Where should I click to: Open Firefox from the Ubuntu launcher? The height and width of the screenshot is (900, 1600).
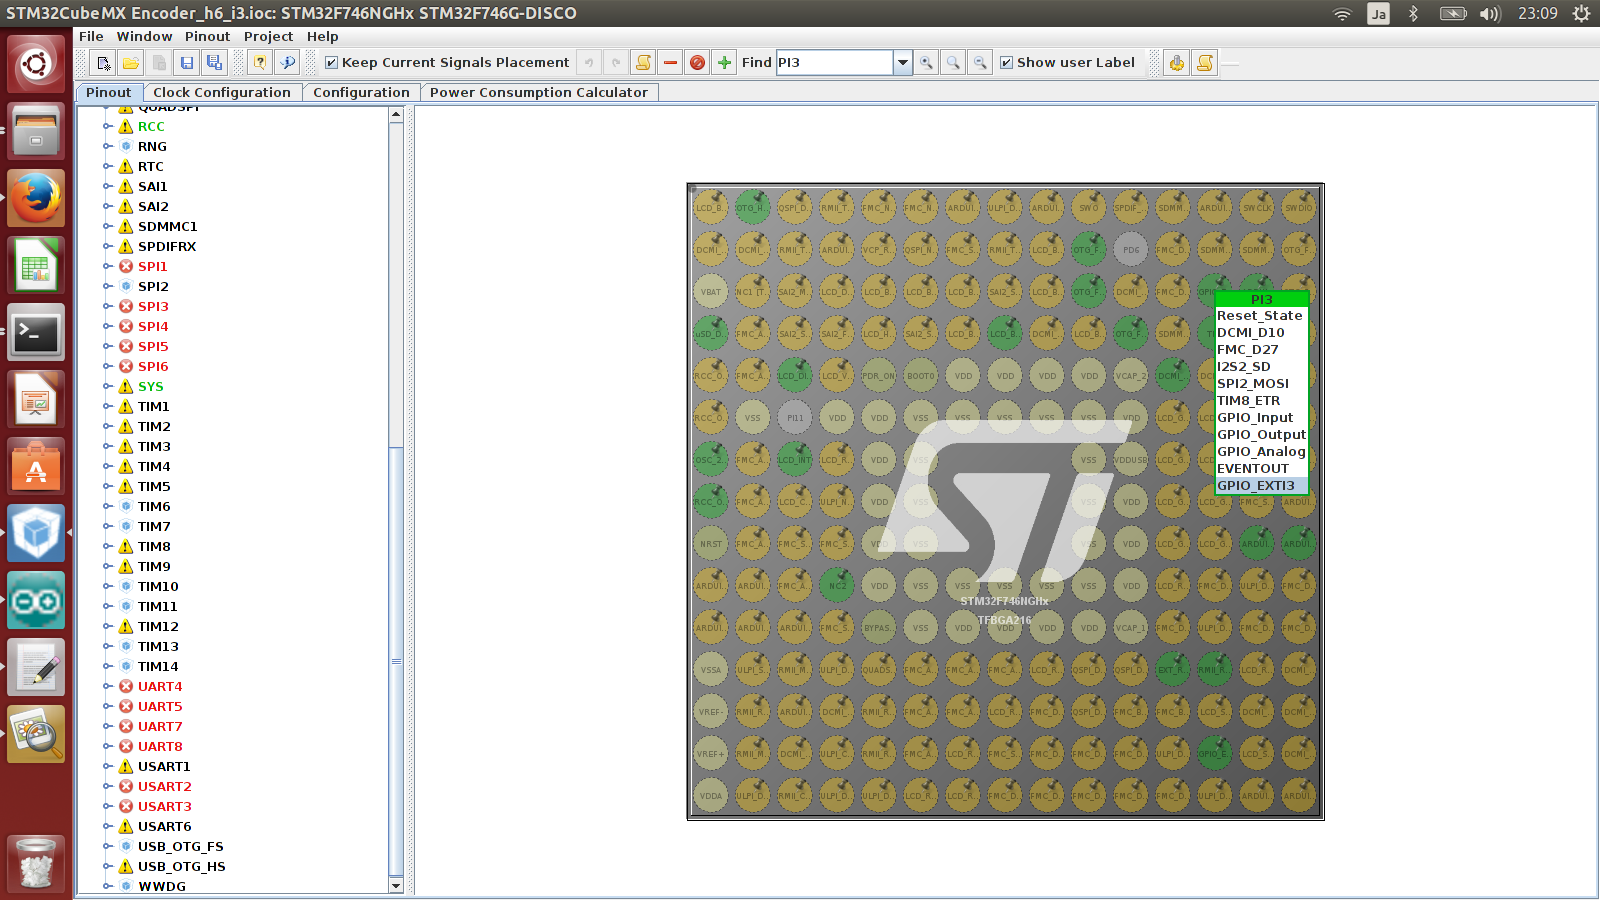pyautogui.click(x=37, y=198)
